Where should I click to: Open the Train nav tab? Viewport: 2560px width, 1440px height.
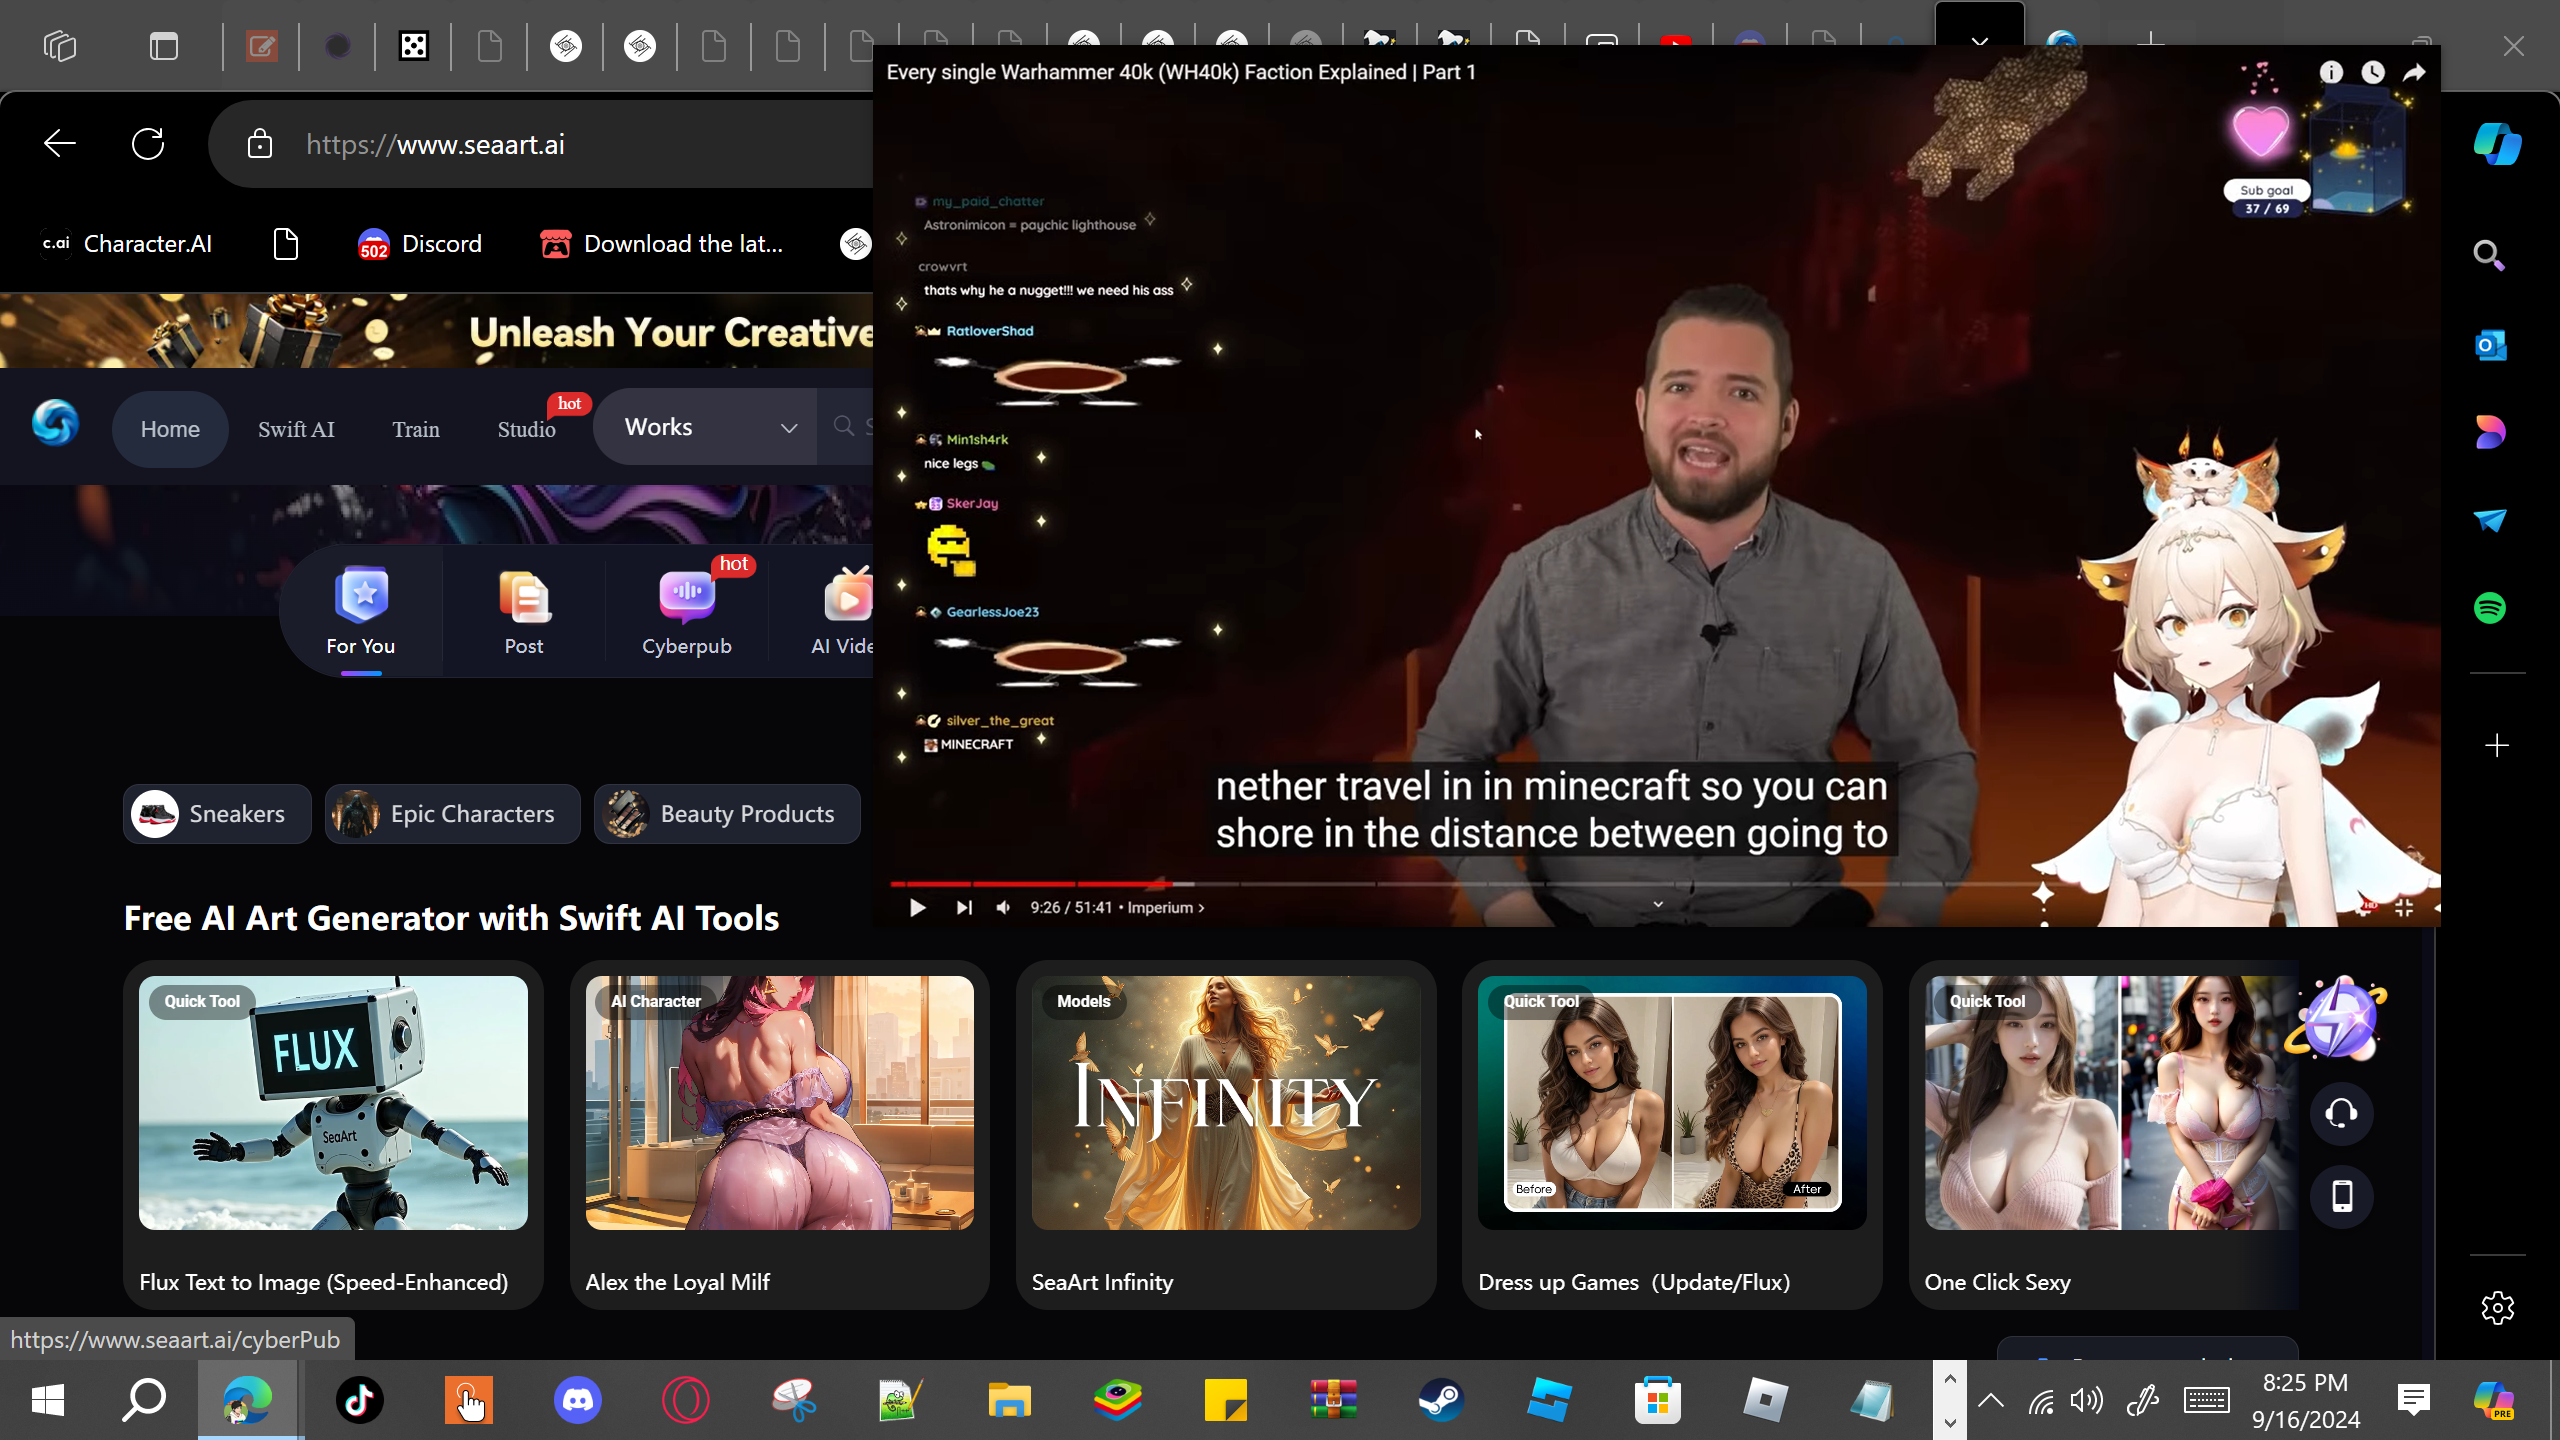coord(416,429)
